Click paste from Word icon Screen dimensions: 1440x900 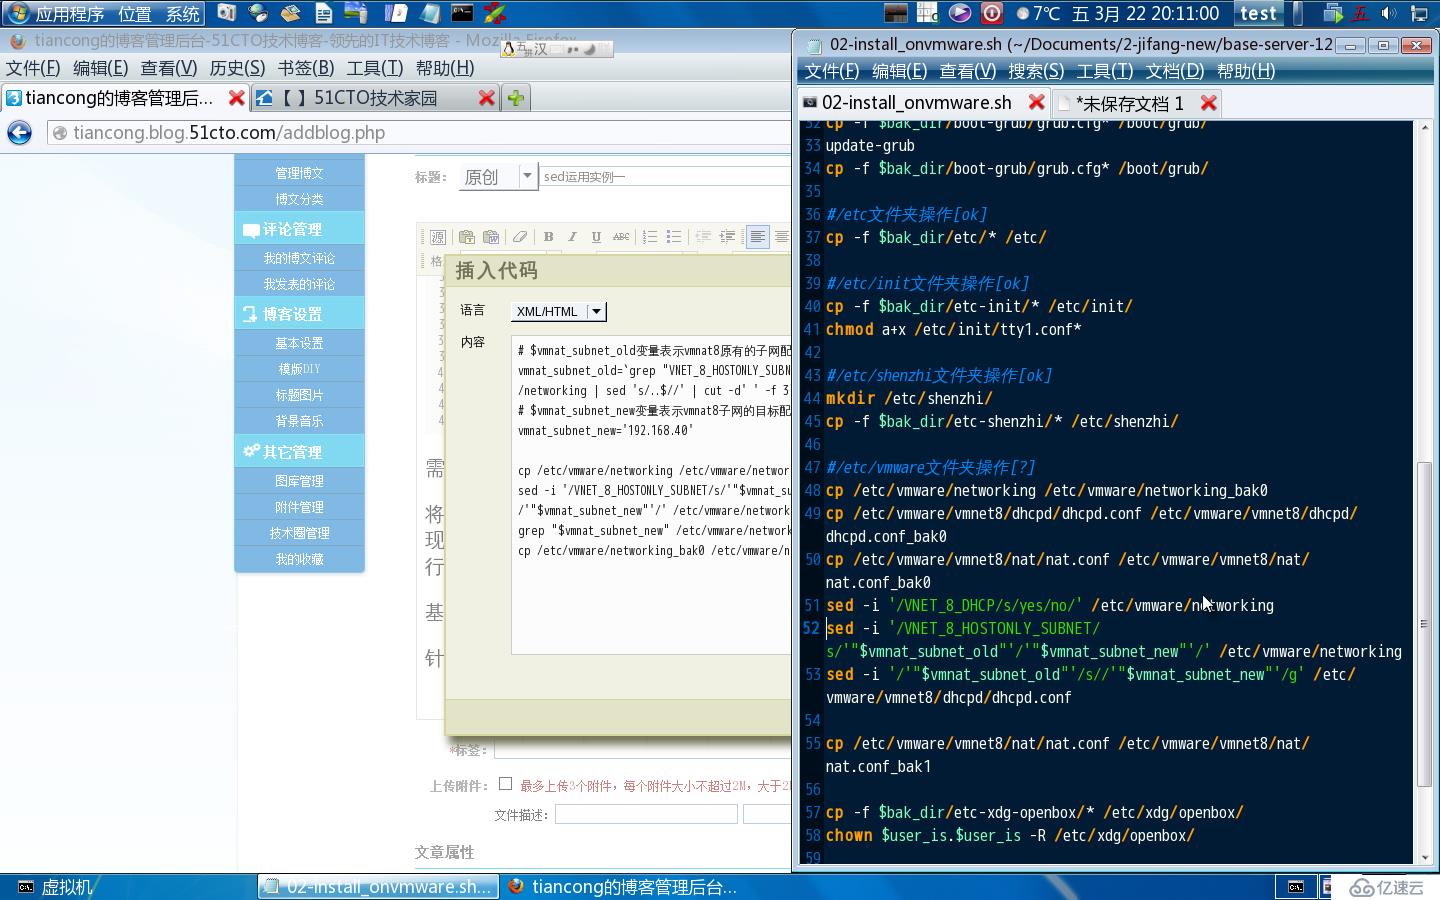491,237
